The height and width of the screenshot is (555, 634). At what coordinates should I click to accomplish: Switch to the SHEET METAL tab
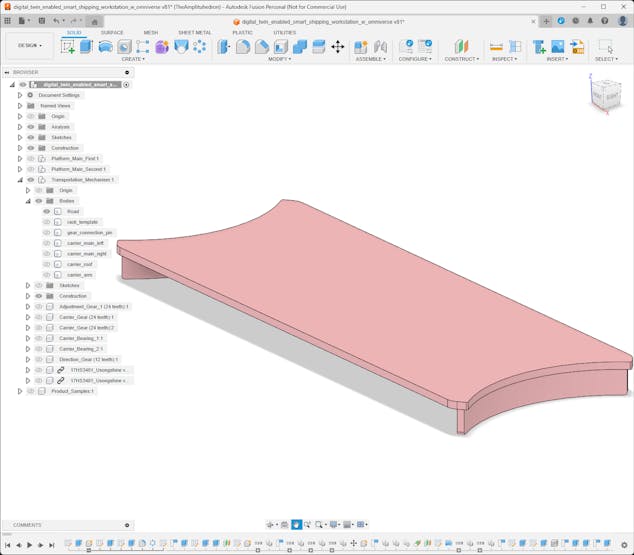(x=194, y=32)
